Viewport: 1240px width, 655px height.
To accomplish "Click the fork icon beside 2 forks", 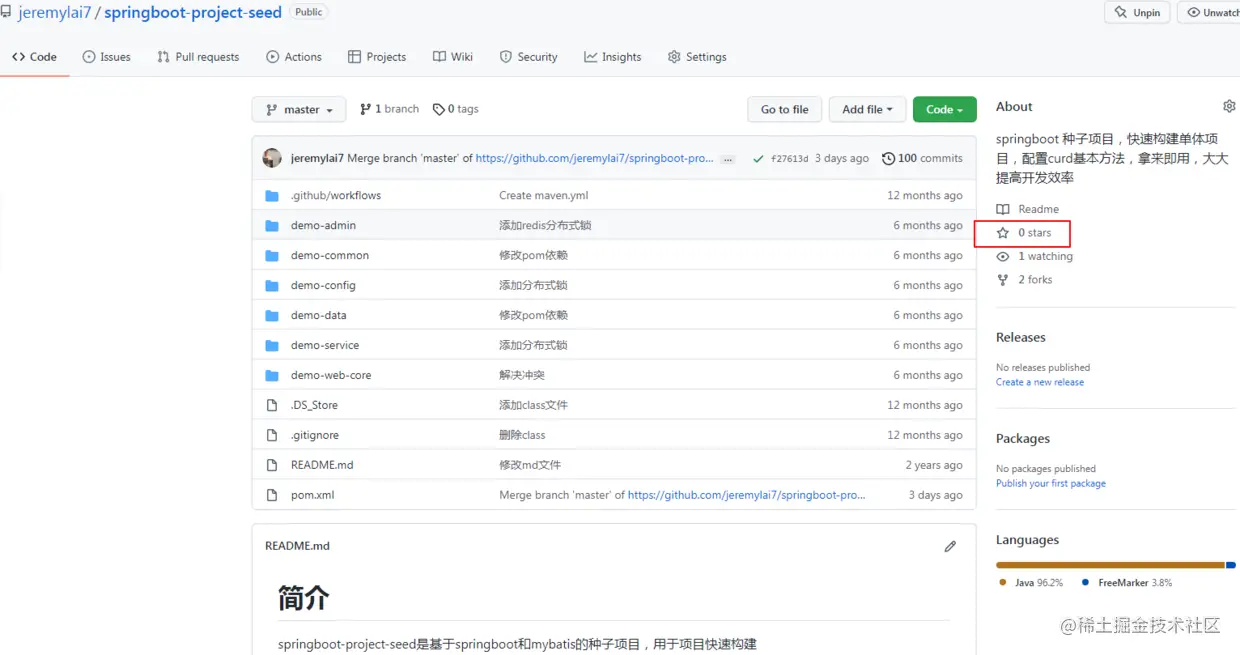I will [1003, 280].
